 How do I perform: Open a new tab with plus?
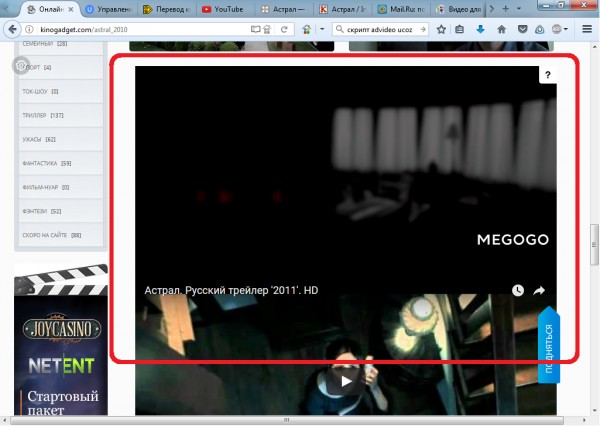coord(505,8)
